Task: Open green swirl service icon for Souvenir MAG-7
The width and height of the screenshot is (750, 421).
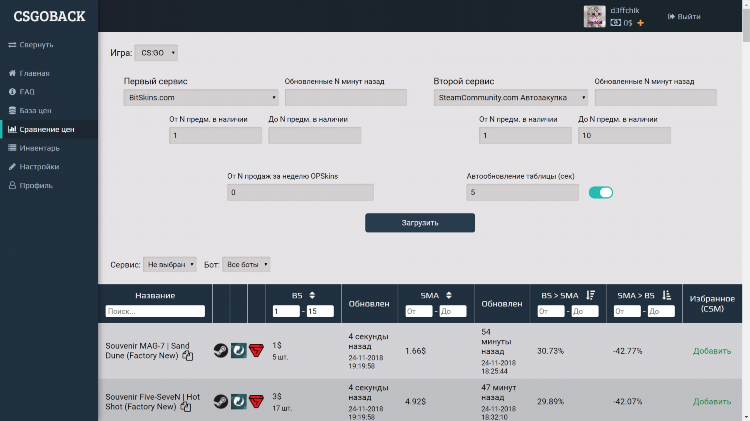Action: click(x=239, y=351)
